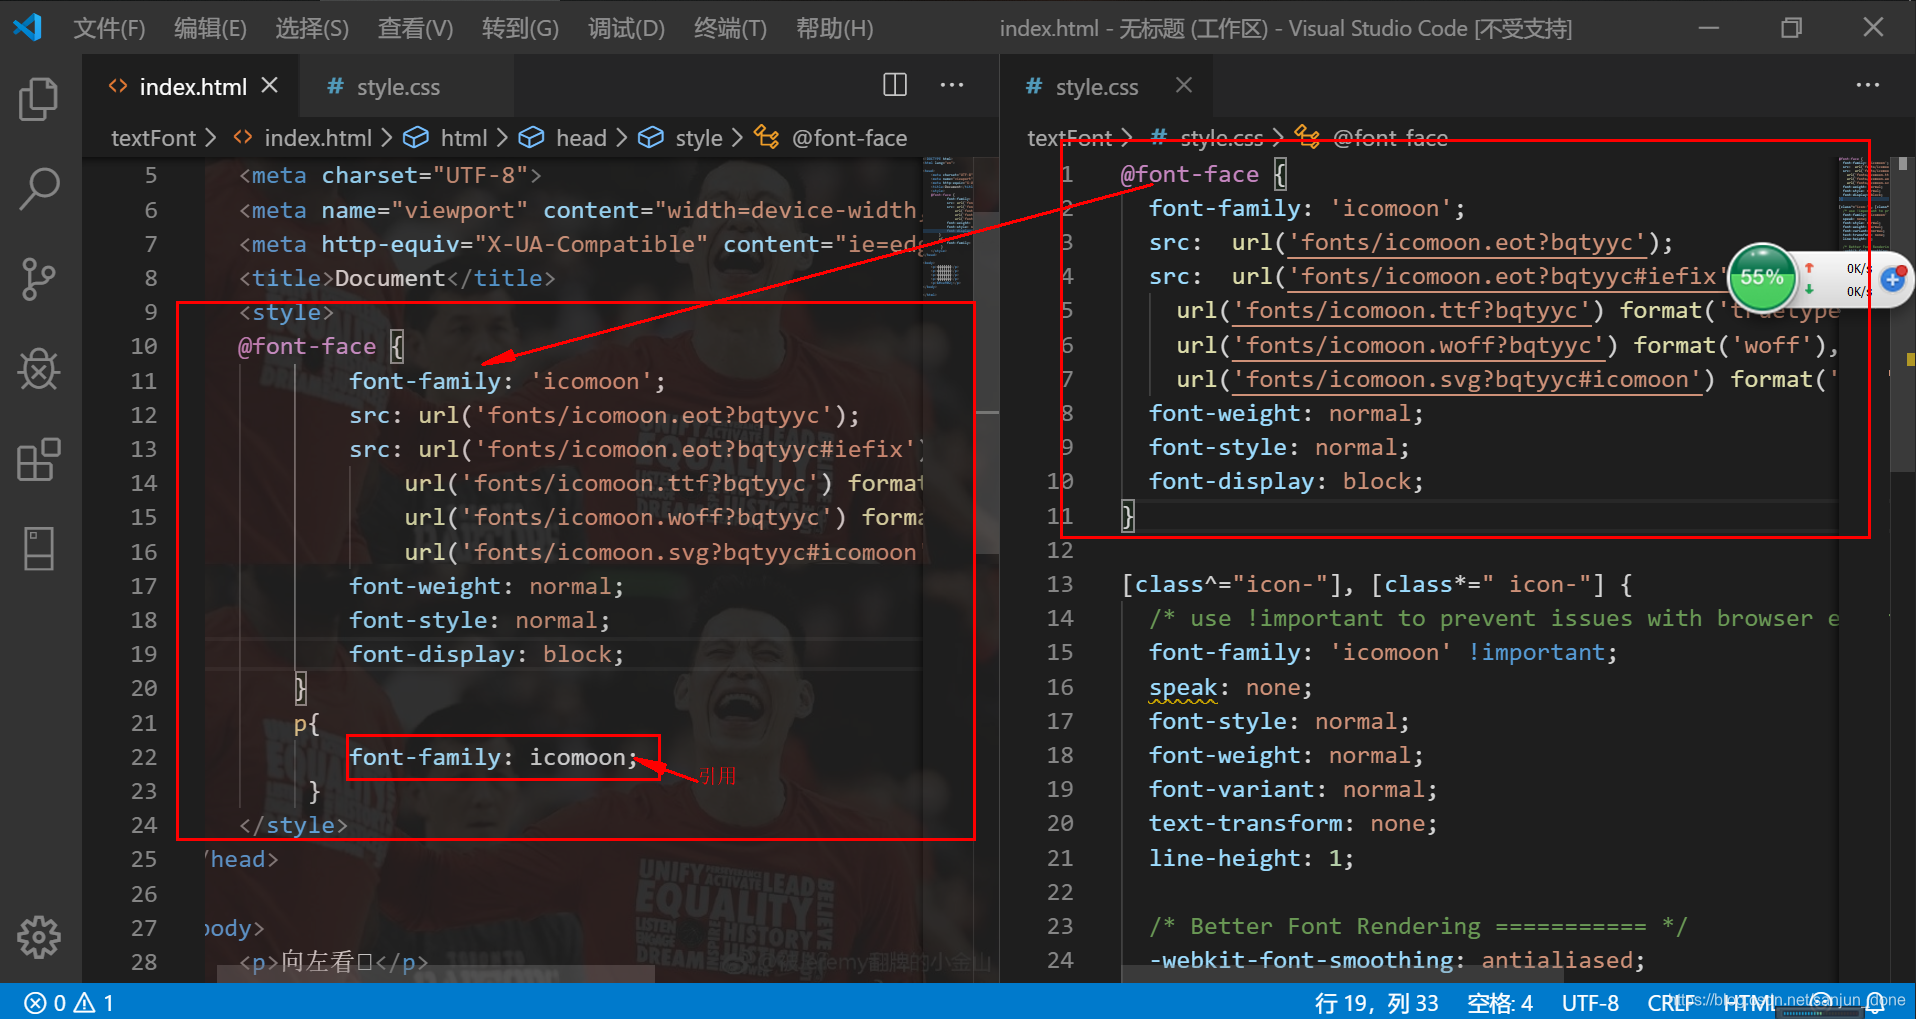This screenshot has height=1019, width=1916.
Task: Open the Explorer view in activity bar
Action: click(39, 99)
